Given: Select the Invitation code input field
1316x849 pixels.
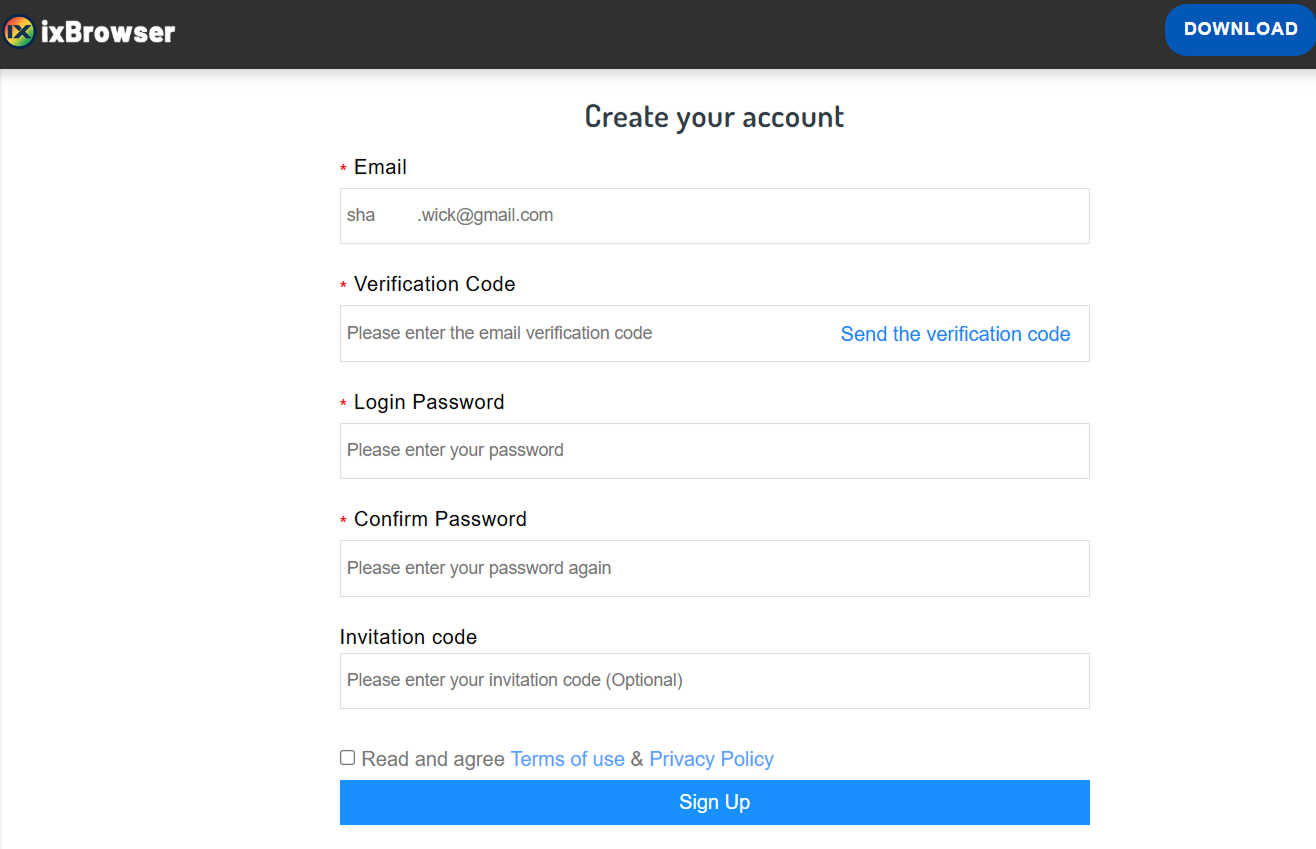Looking at the screenshot, I should [714, 681].
